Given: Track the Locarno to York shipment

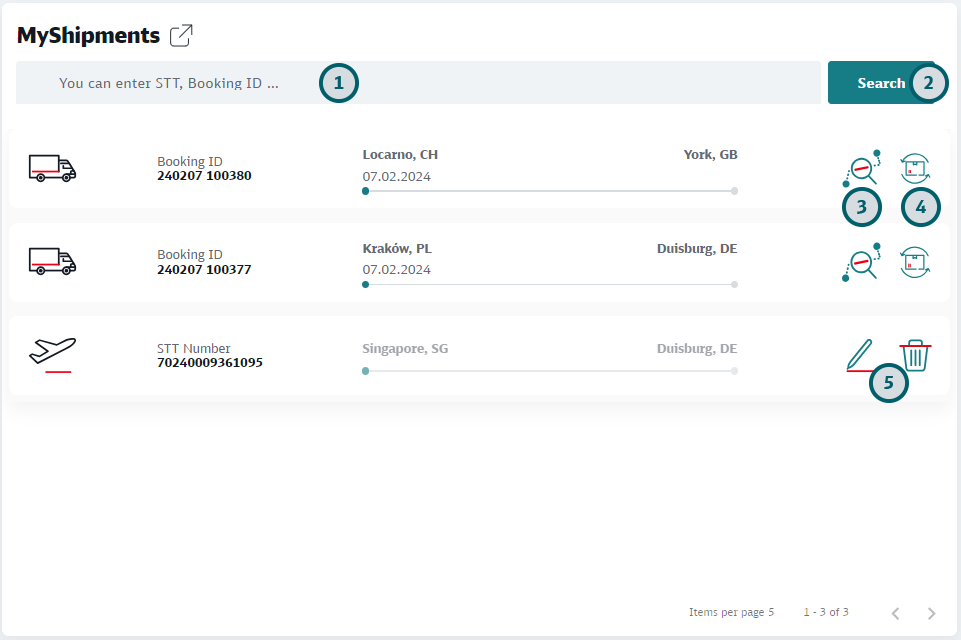Looking at the screenshot, I should [860, 168].
